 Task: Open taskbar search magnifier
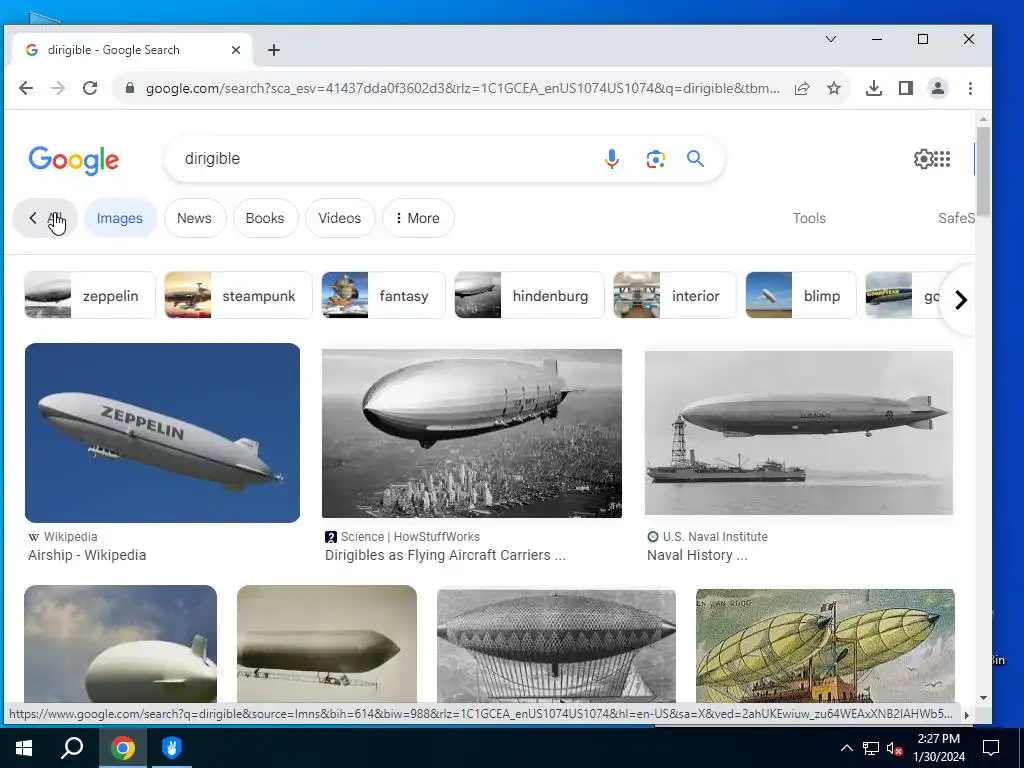pos(72,747)
